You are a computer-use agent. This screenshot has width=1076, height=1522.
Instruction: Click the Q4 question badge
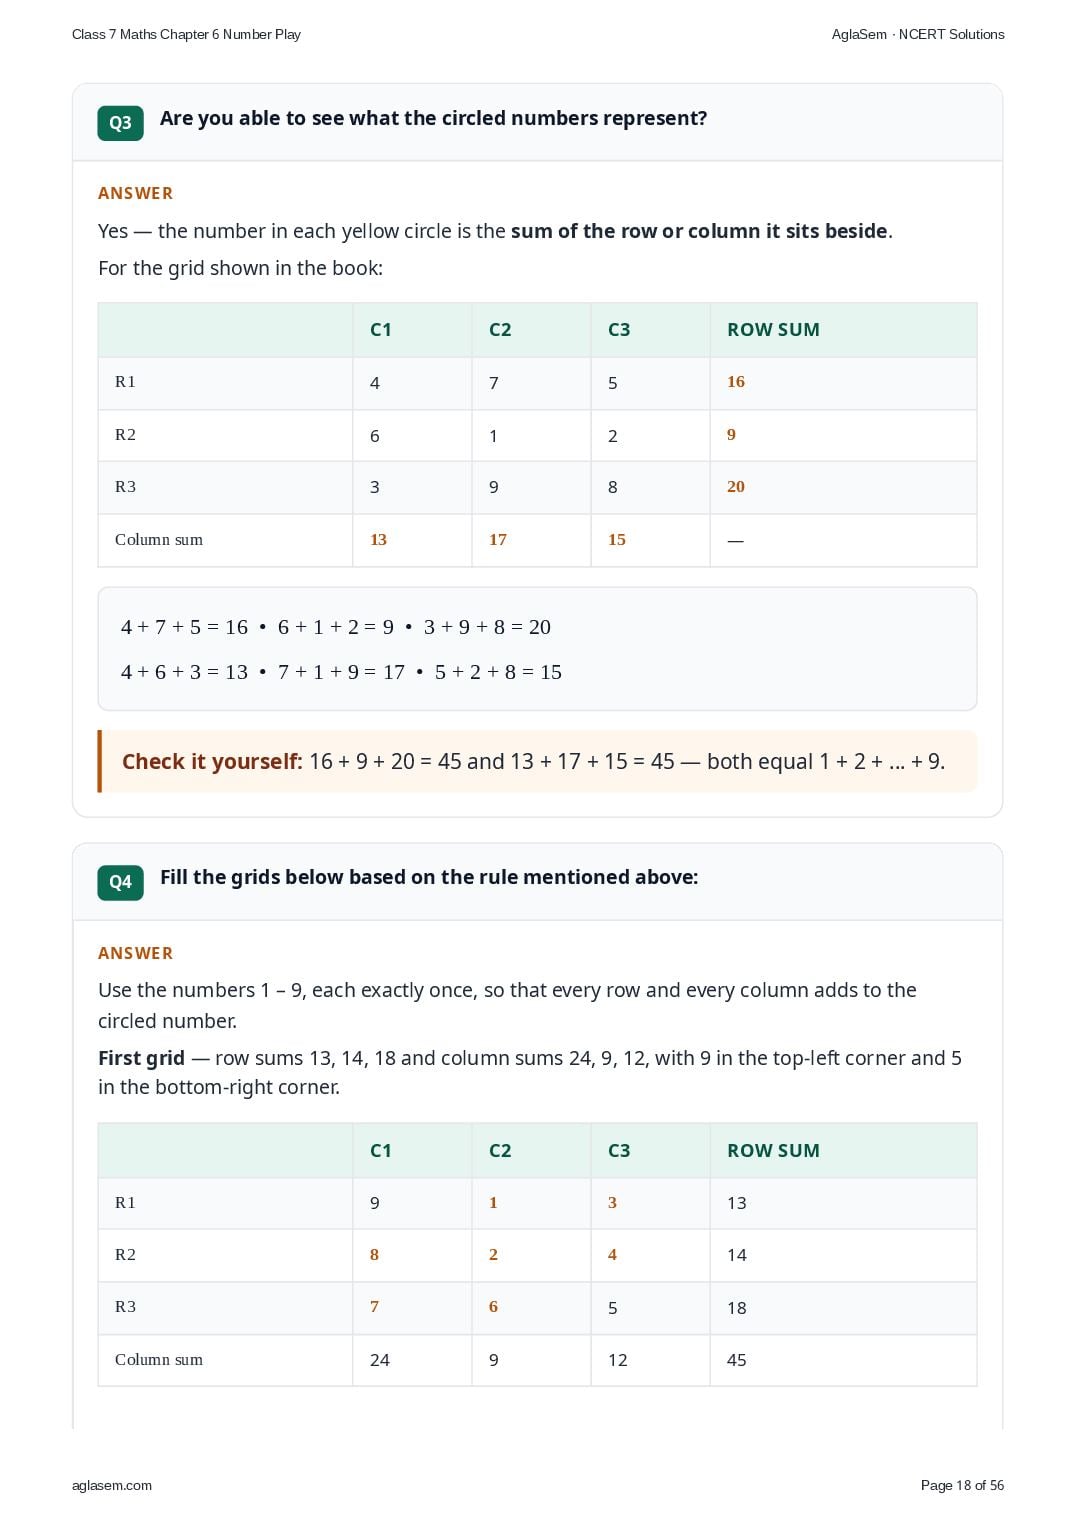pos(120,882)
